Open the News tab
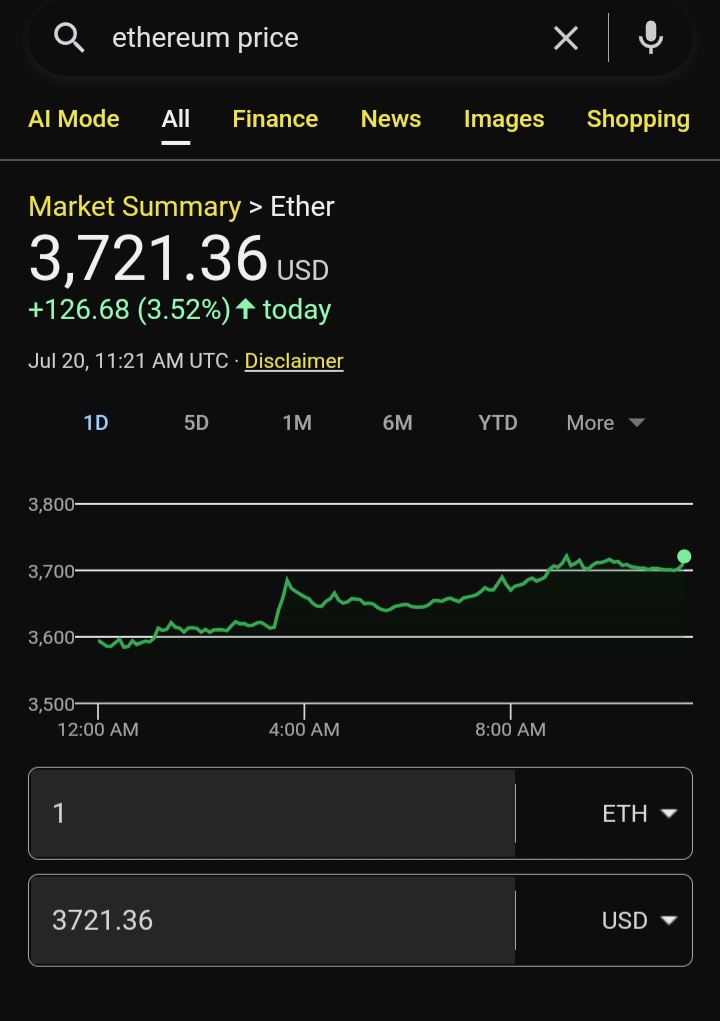Screen dimensions: 720x1021 pos(391,119)
